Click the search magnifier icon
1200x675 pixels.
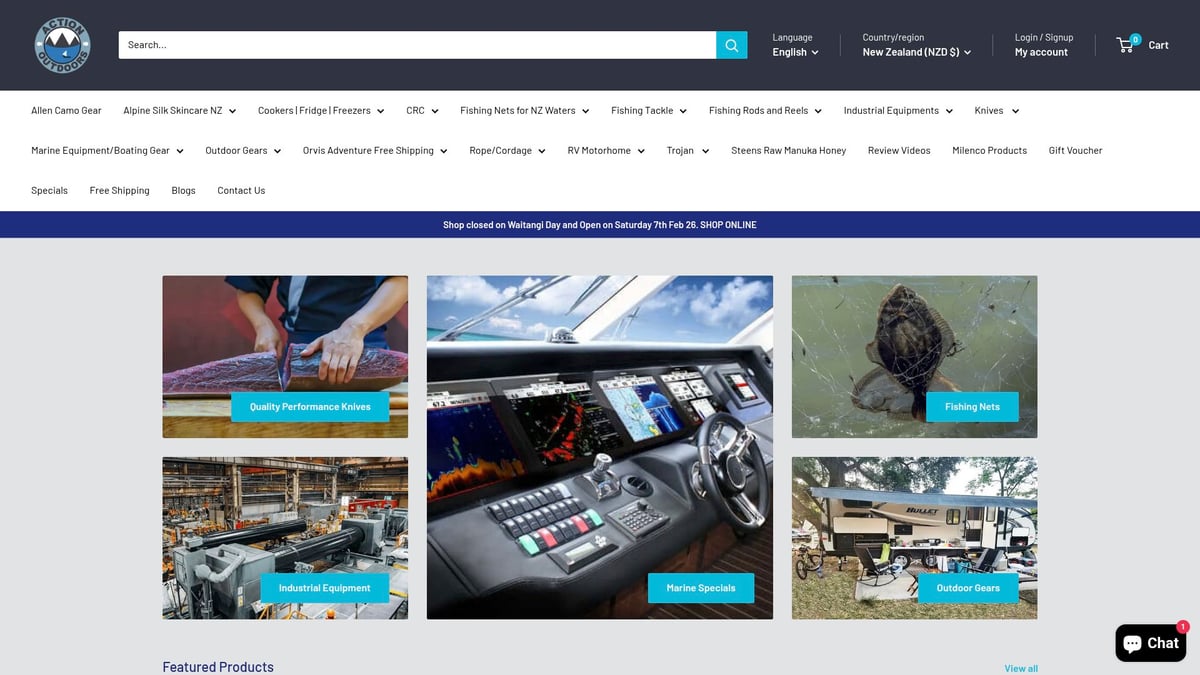coord(731,44)
